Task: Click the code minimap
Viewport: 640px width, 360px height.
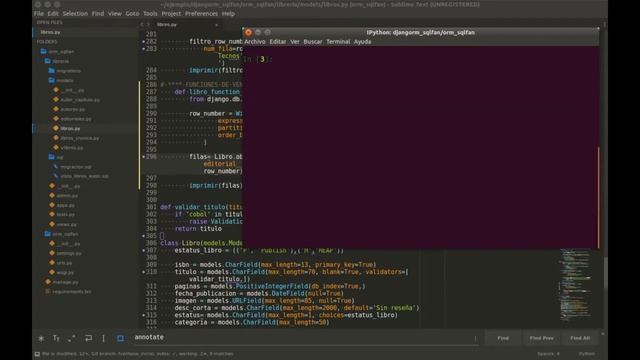Action: tap(576, 284)
